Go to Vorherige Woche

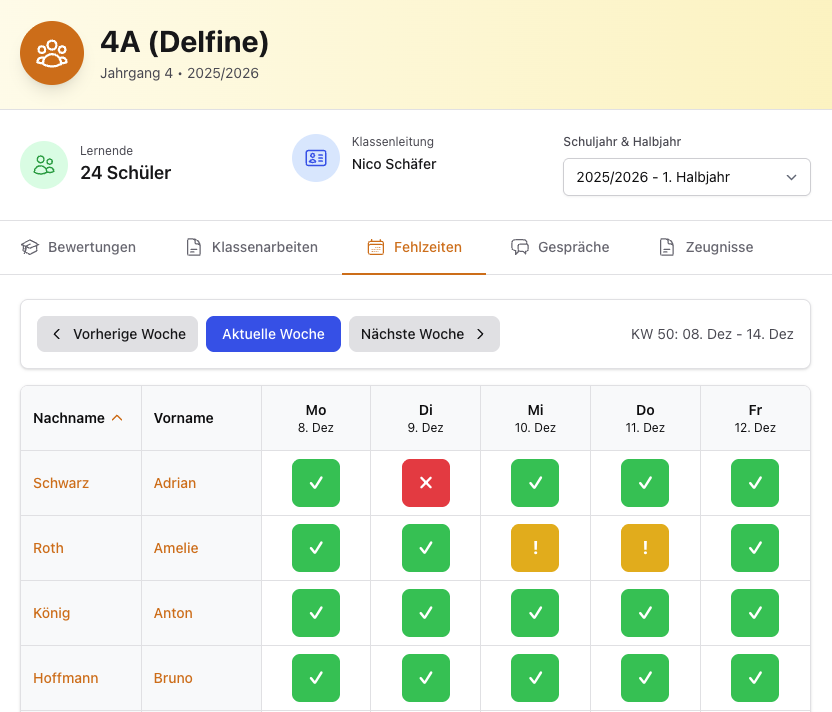point(118,334)
